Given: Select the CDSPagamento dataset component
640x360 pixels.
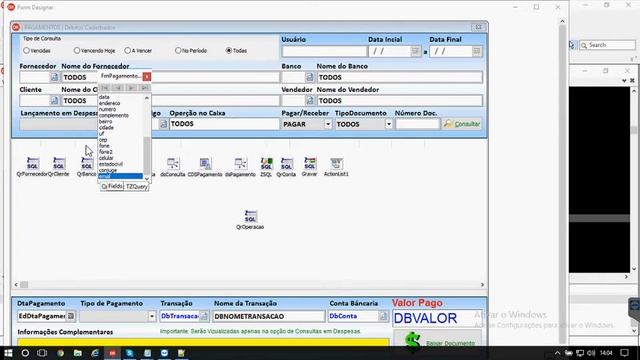Looking at the screenshot, I should pyautogui.click(x=205, y=163).
